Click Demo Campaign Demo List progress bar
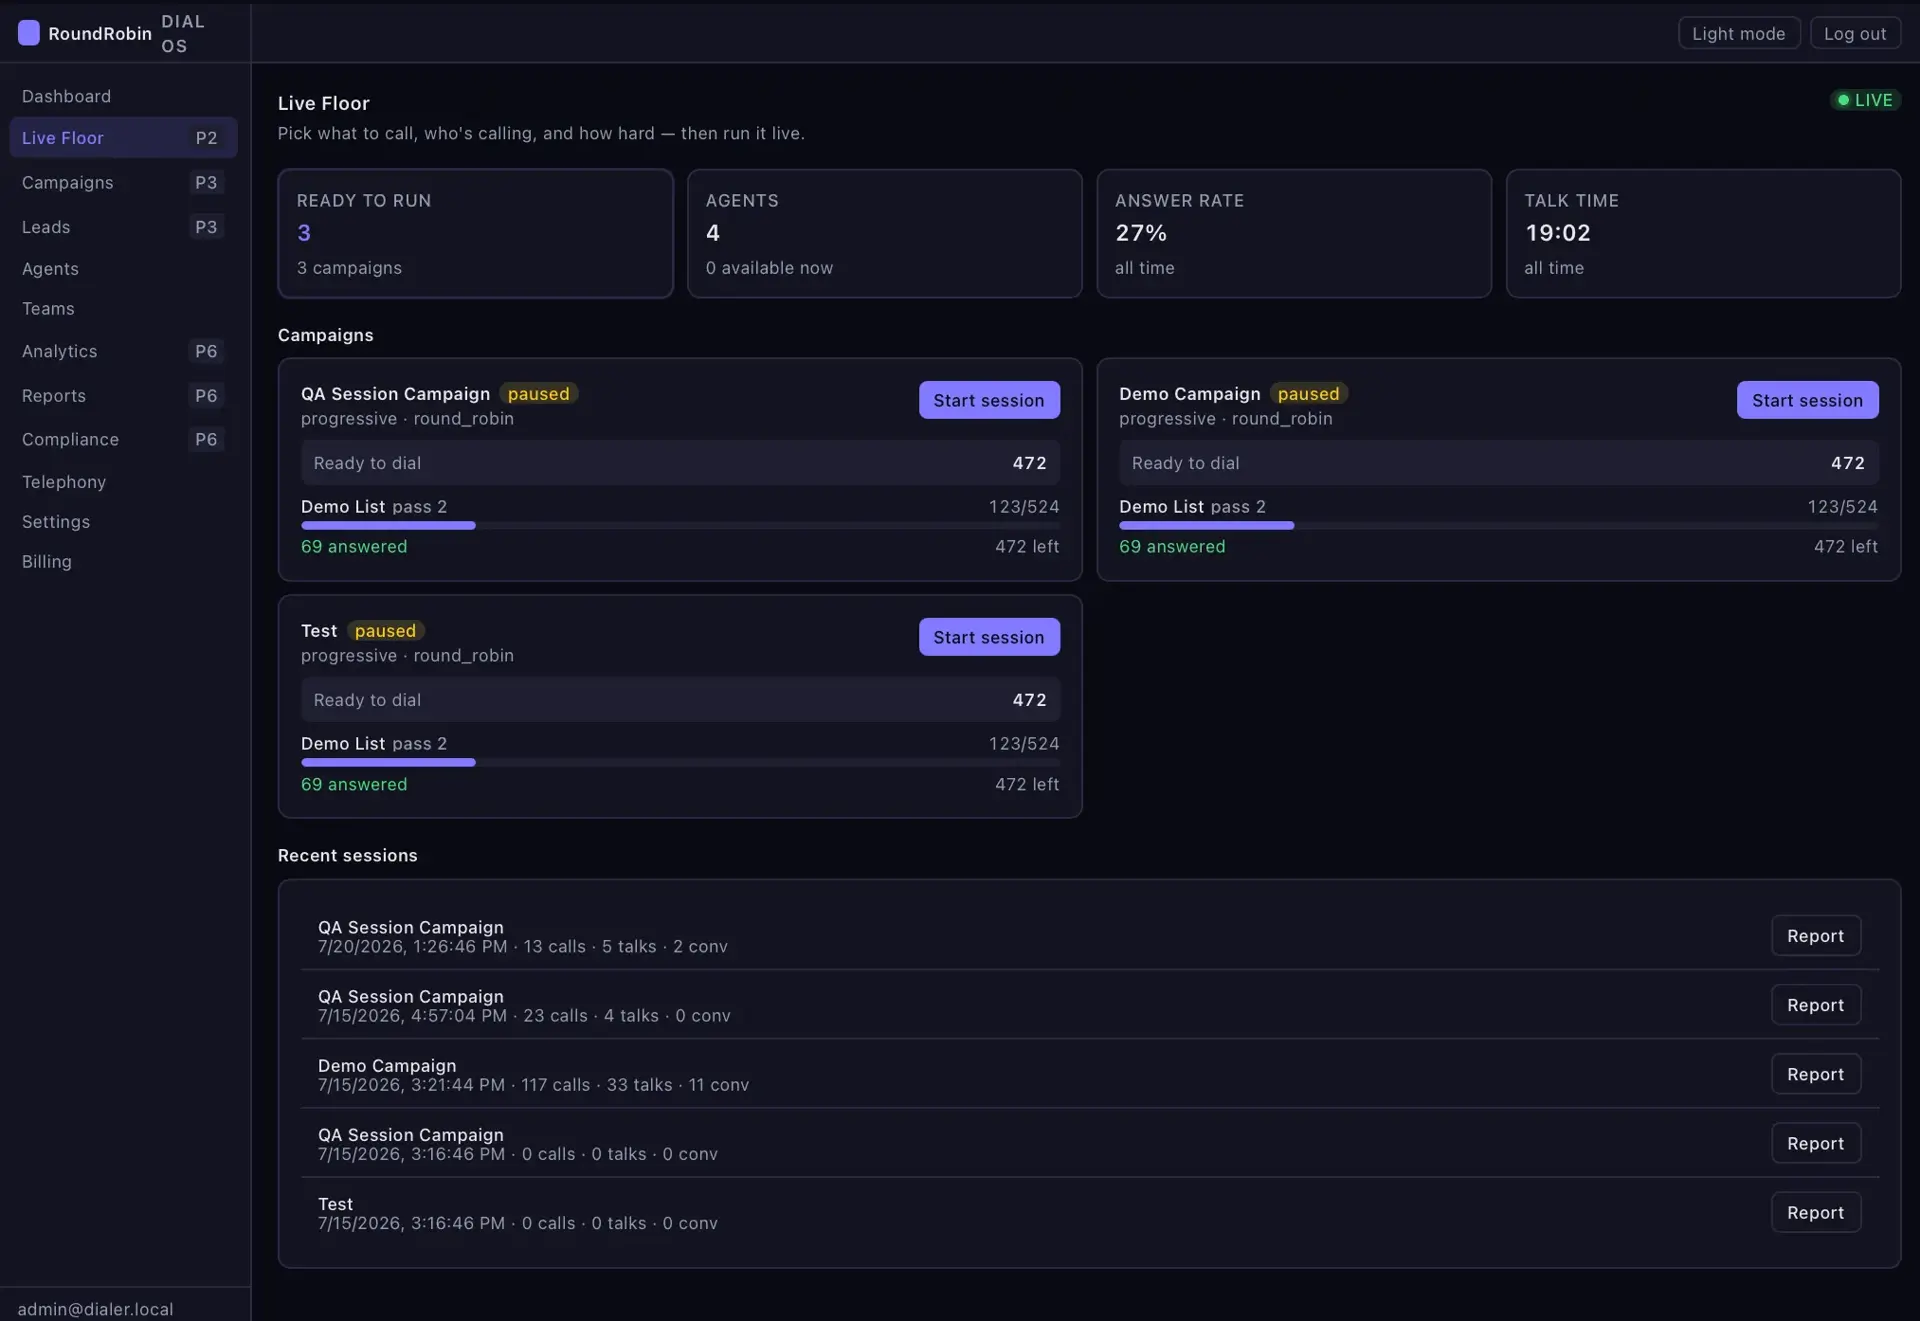The image size is (1920, 1321). click(1498, 525)
